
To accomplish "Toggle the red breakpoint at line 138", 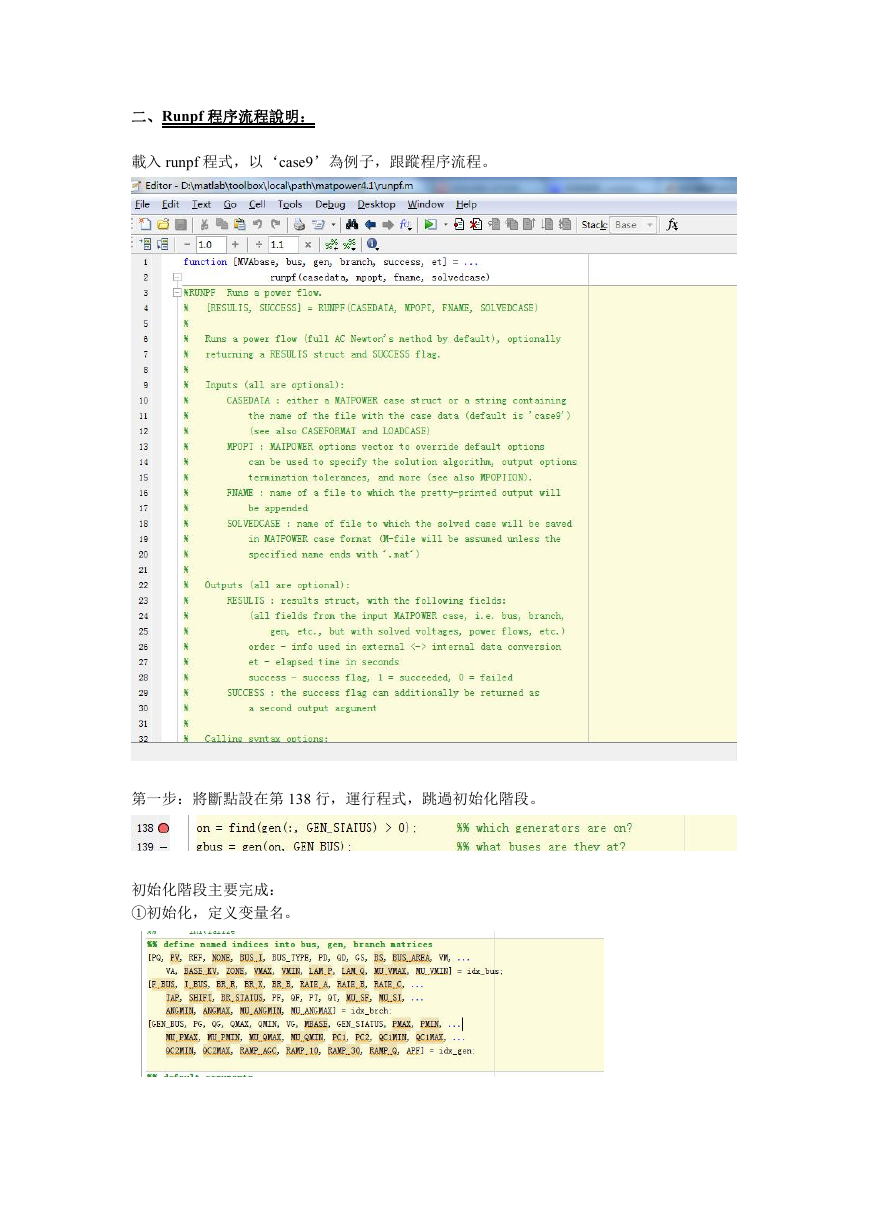I will click(163, 828).
